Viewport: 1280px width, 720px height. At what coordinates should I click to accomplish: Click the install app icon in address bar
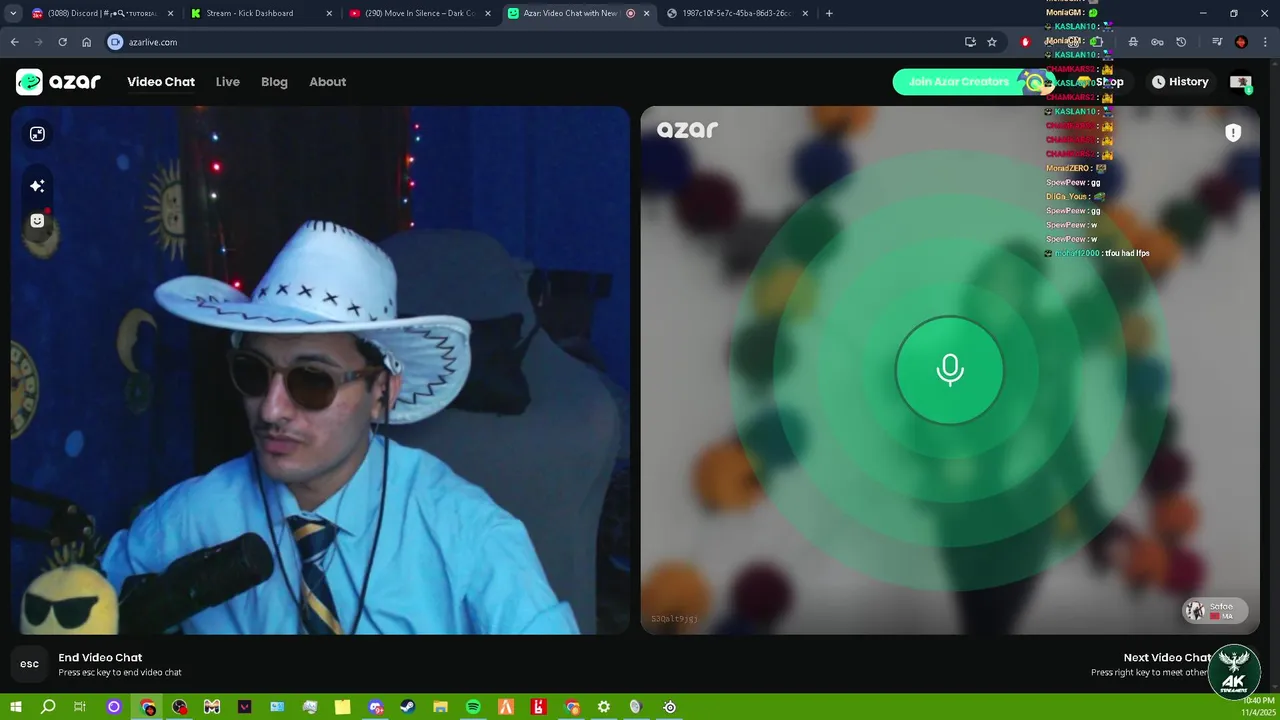[970, 42]
